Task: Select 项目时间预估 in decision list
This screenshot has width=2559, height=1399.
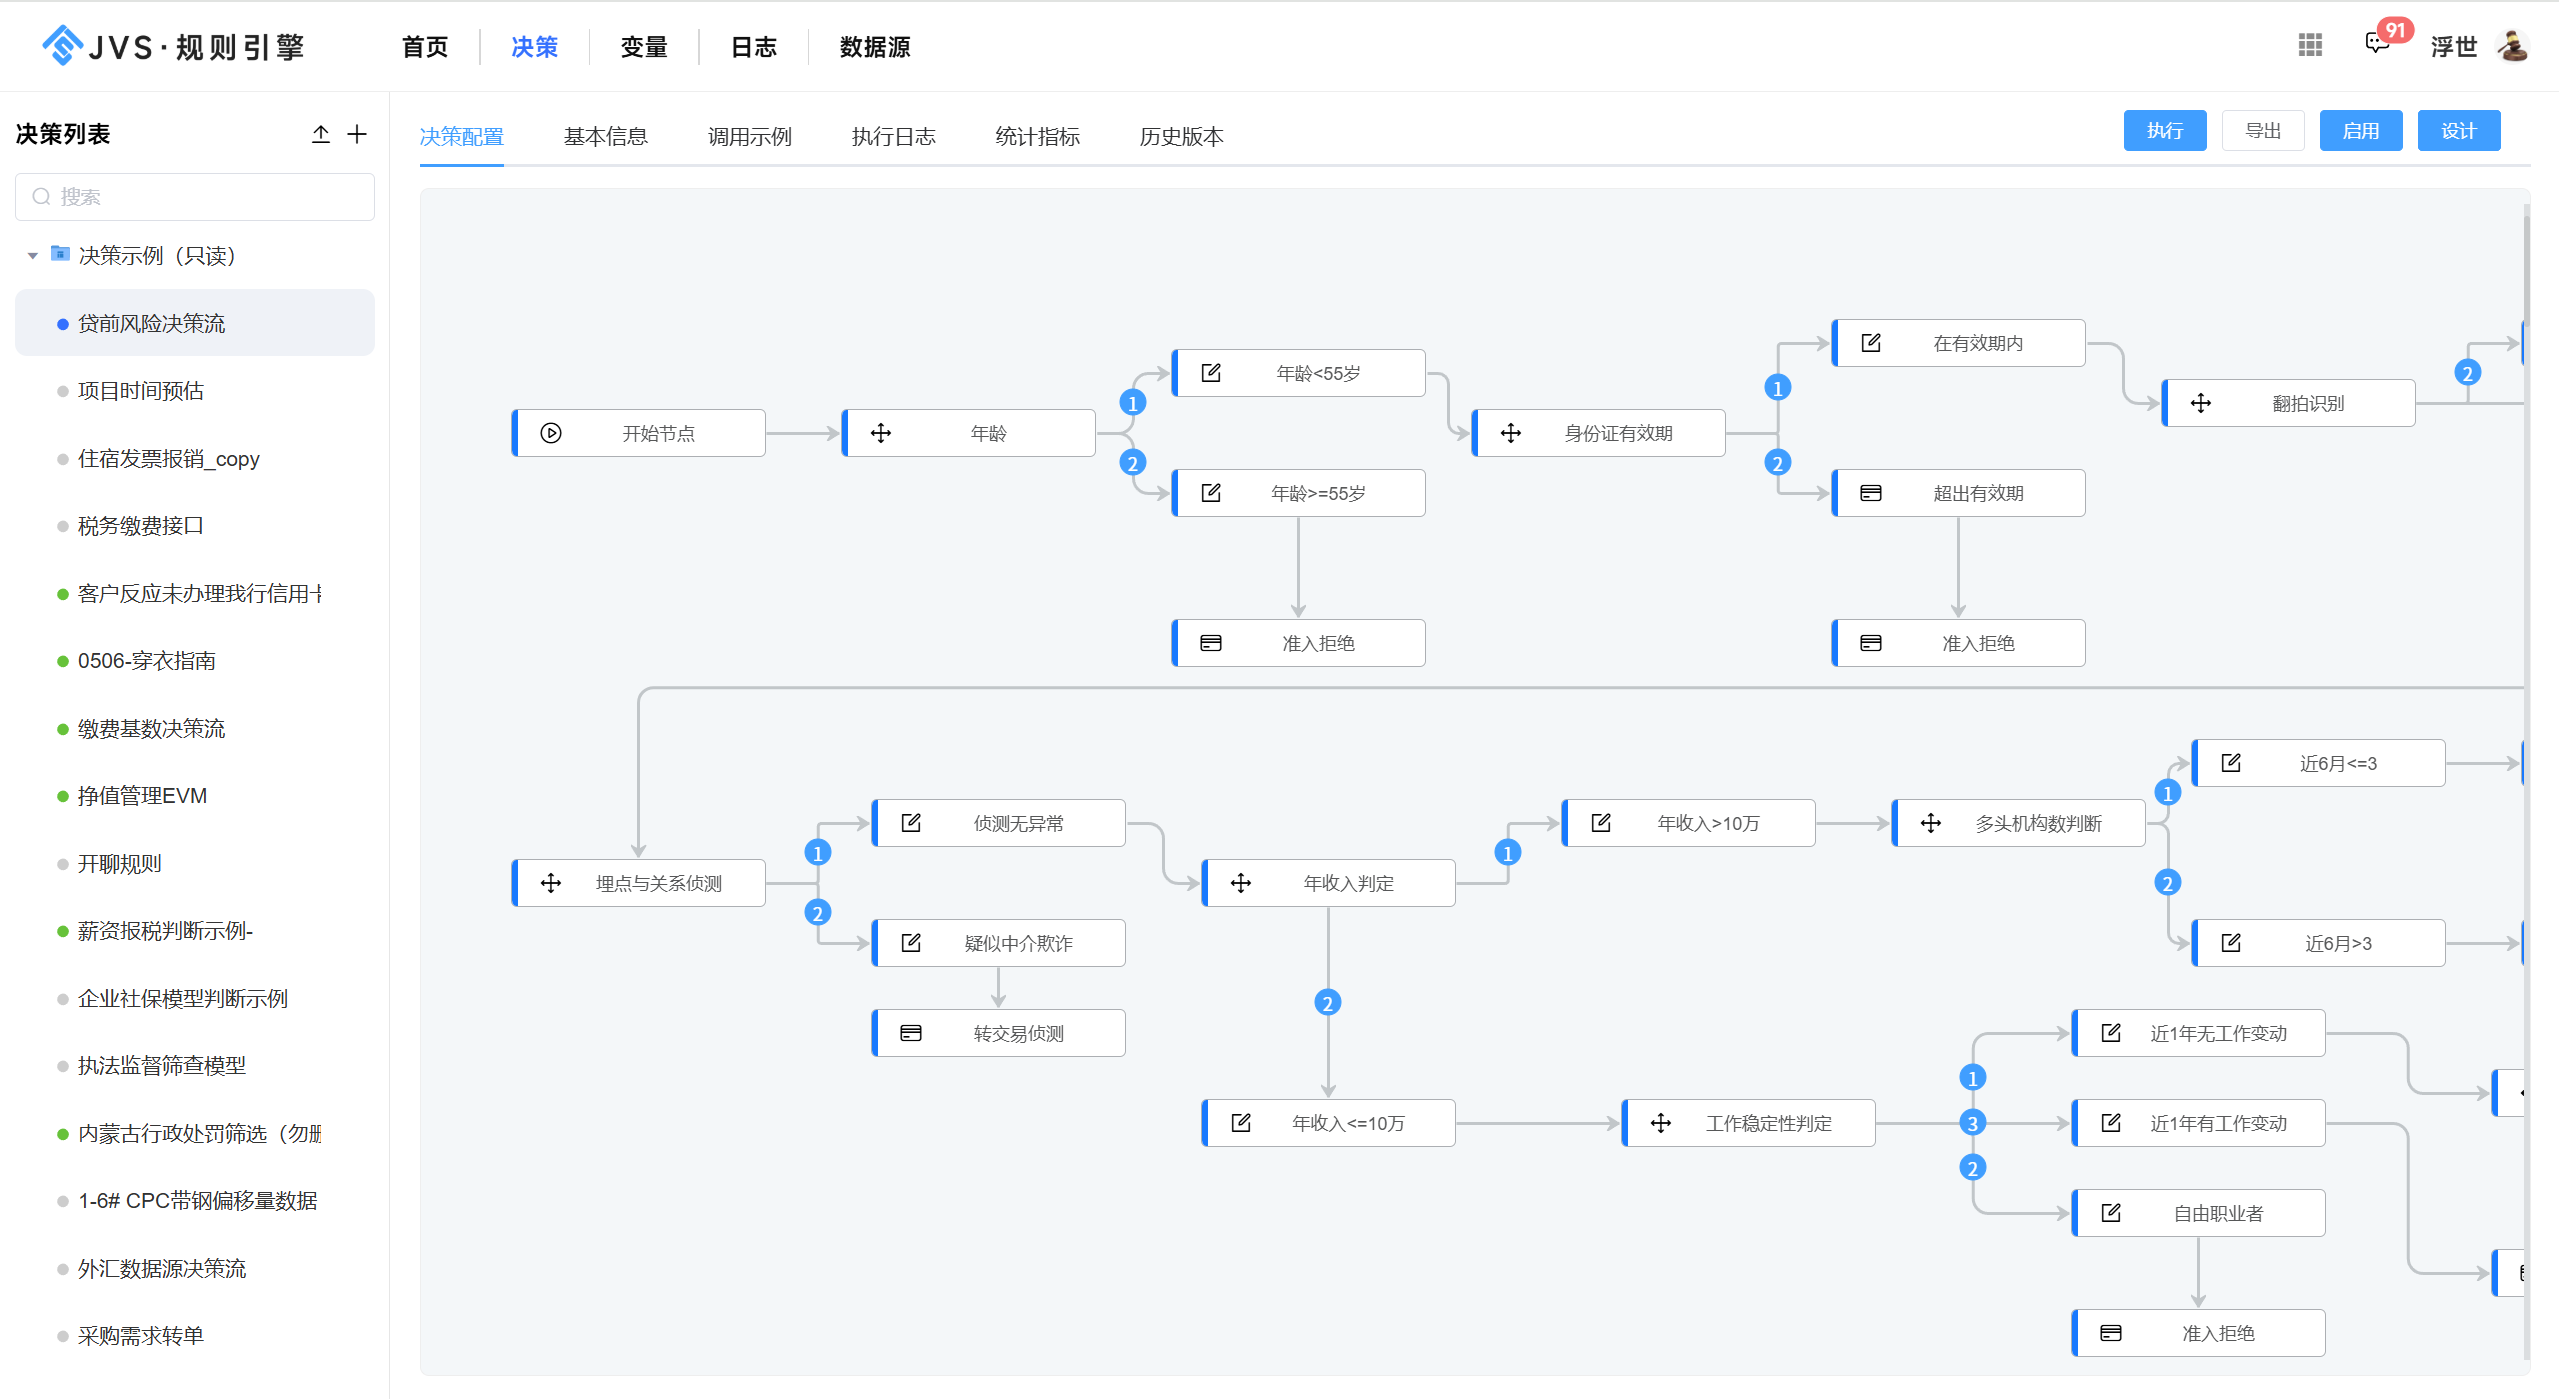Action: click(x=141, y=391)
